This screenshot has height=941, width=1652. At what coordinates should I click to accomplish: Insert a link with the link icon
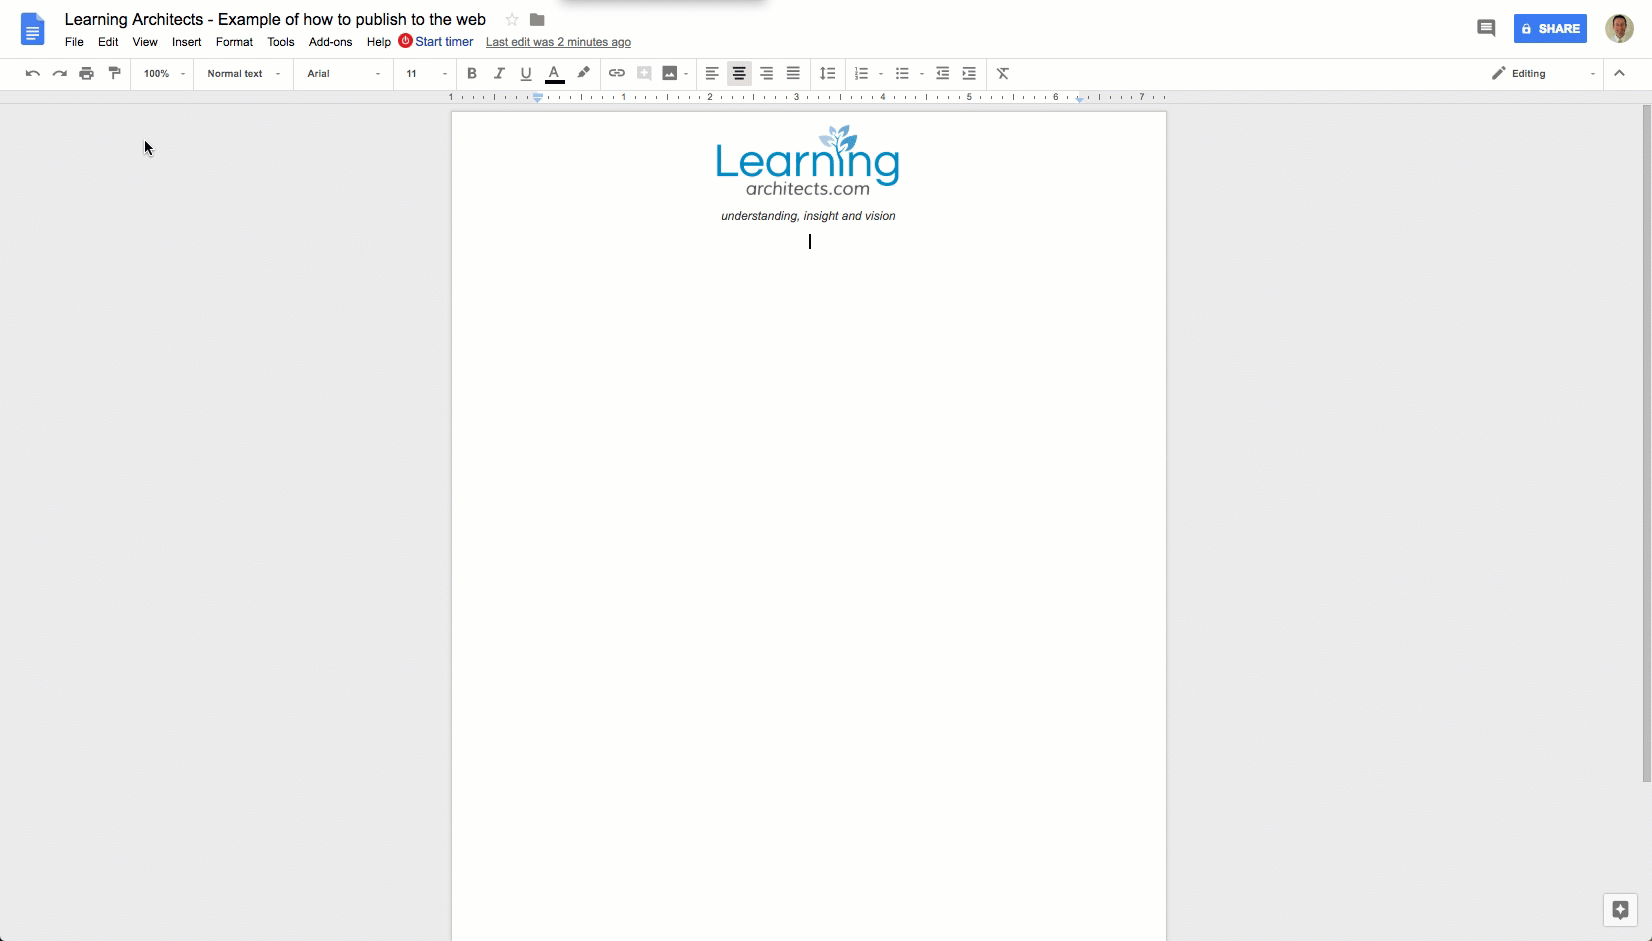pos(617,73)
